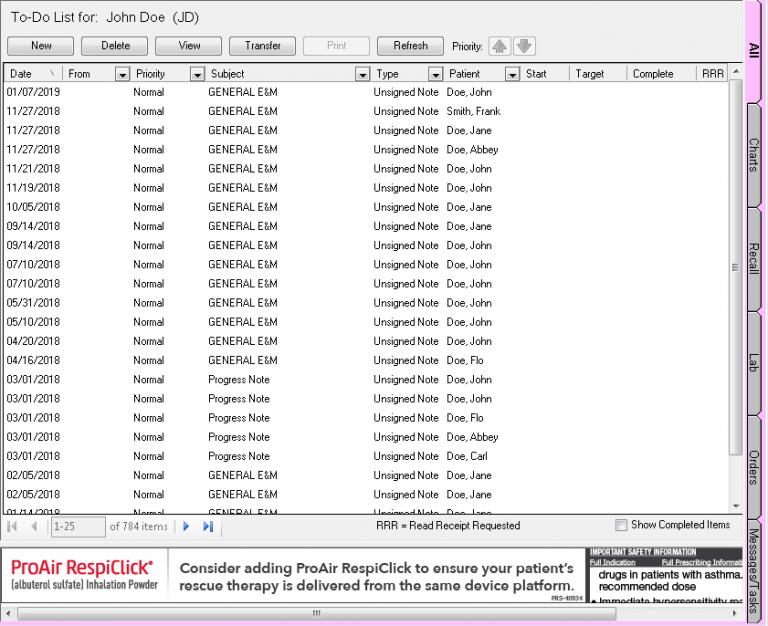Go to previous page of items
768x626 pixels.
34,526
